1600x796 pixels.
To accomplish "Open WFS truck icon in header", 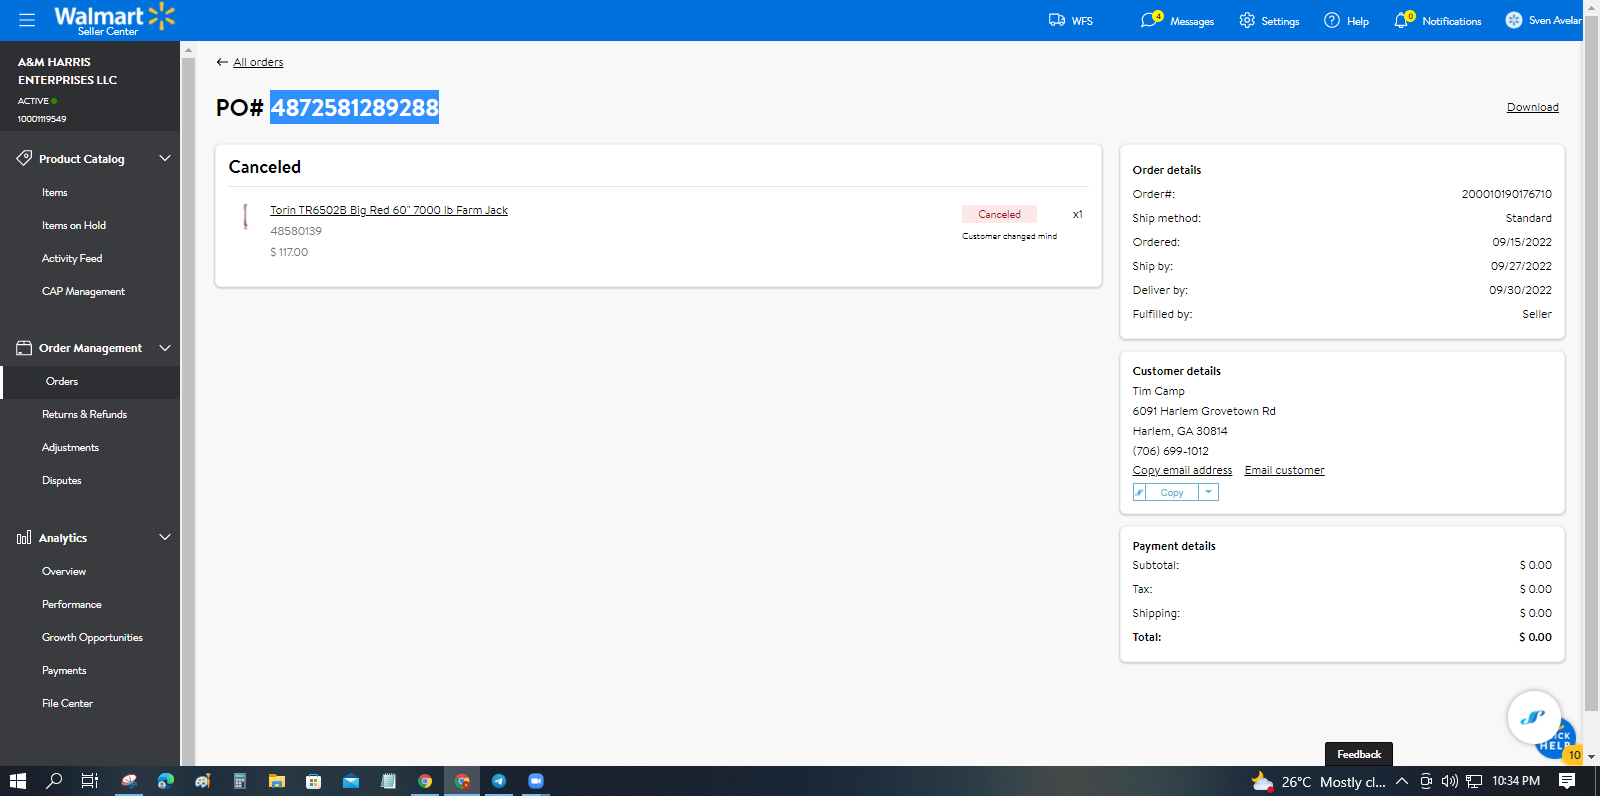I will [x=1057, y=20].
